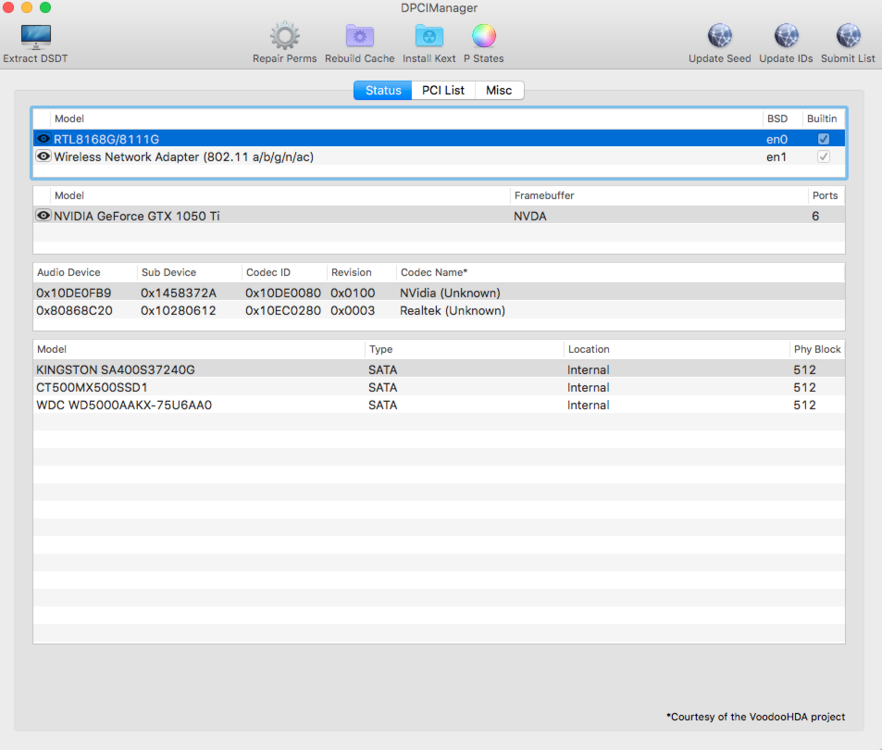This screenshot has height=750, width=882.
Task: Click the Realtek (Unknown) codec name
Action: coord(452,311)
